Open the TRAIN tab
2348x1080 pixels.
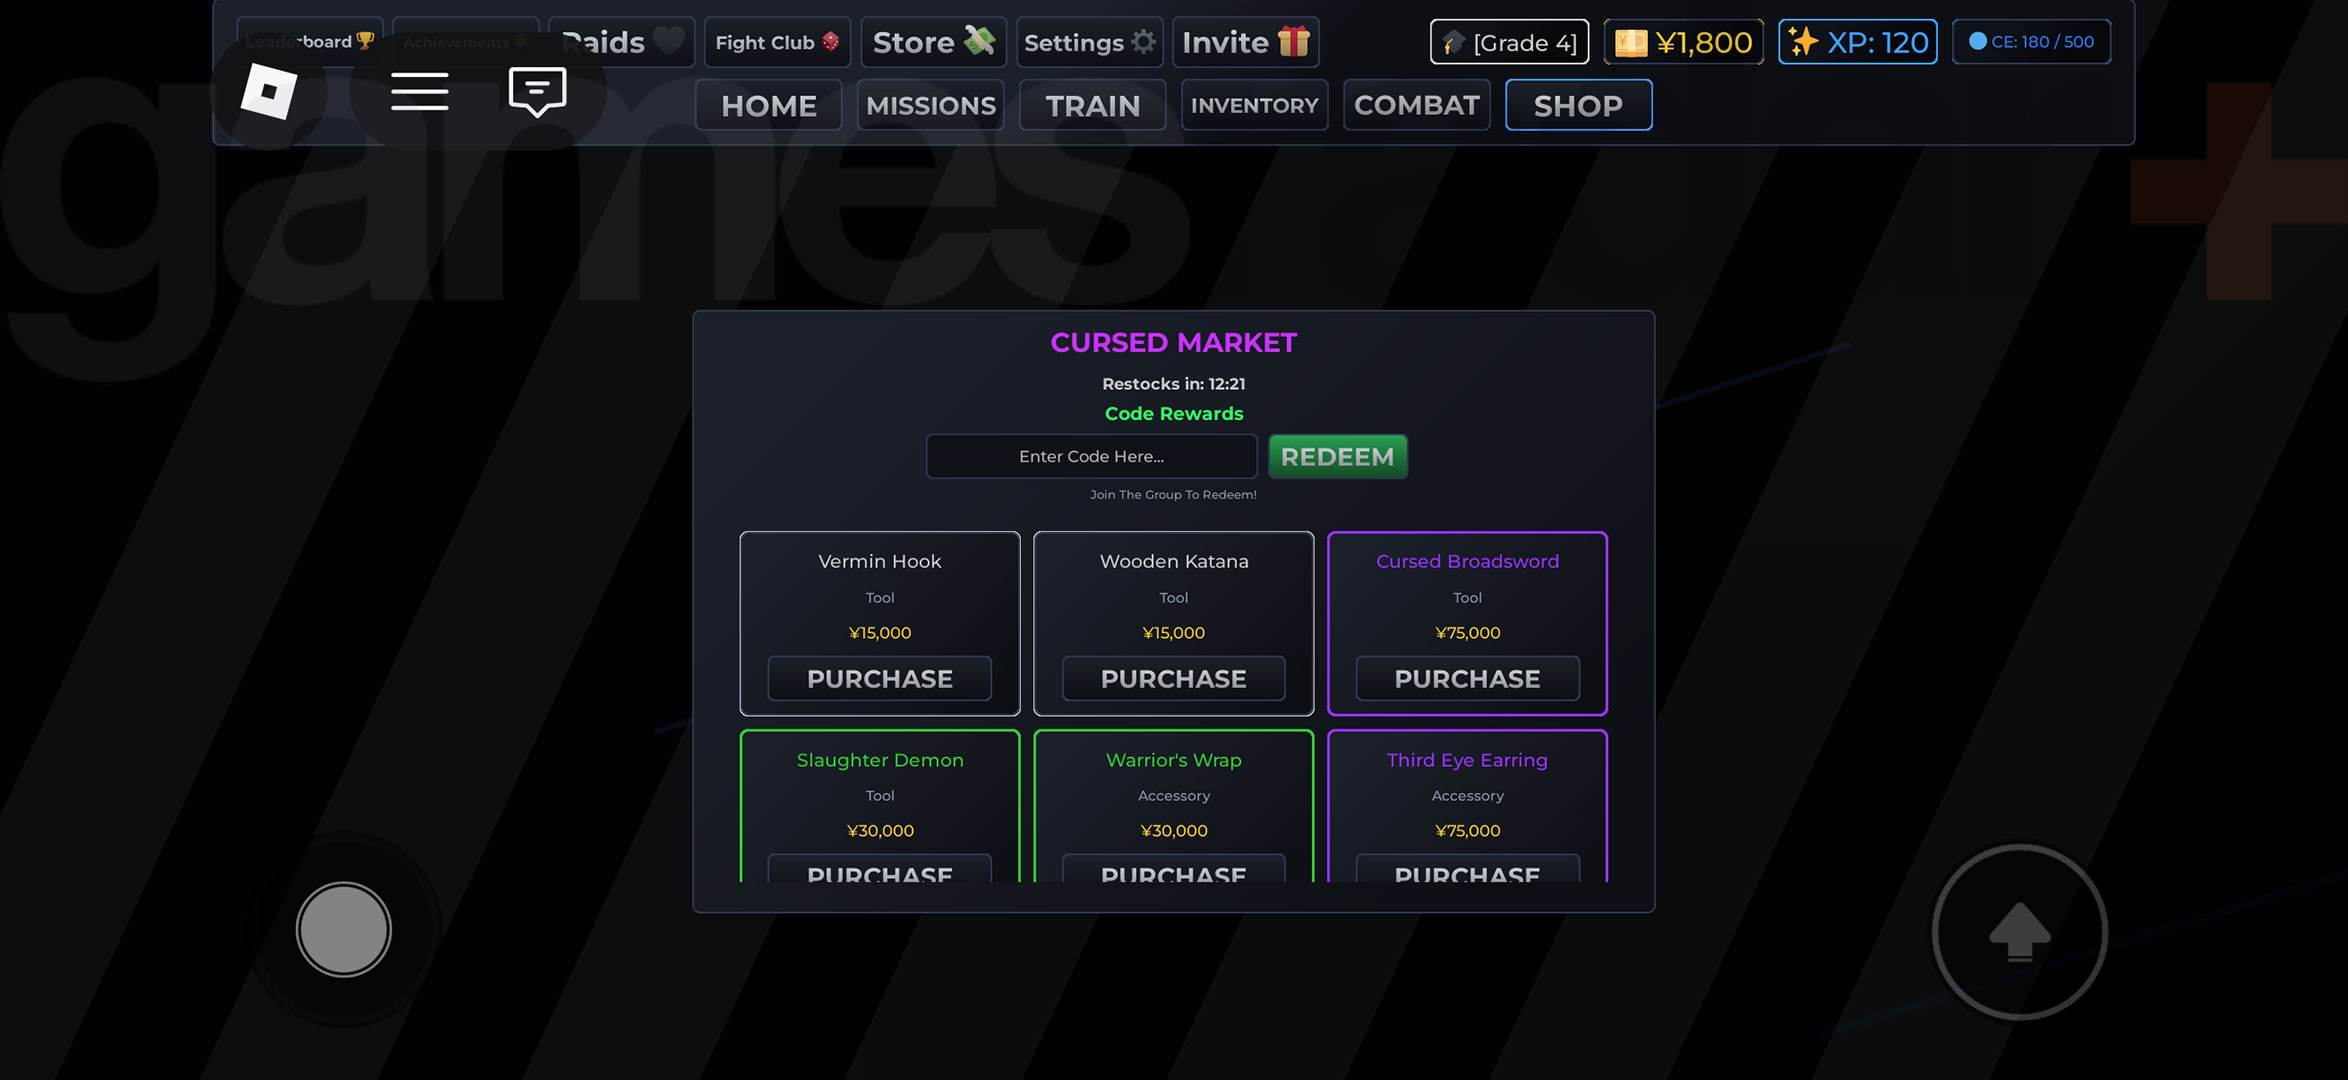point(1092,105)
